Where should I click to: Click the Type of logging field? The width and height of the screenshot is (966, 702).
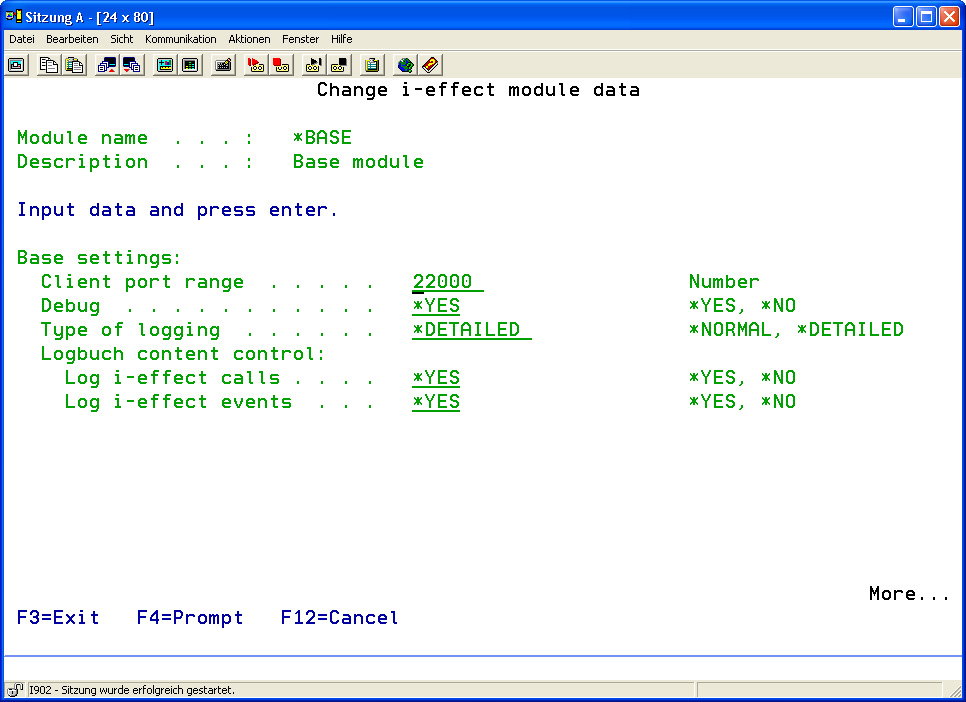click(x=471, y=330)
